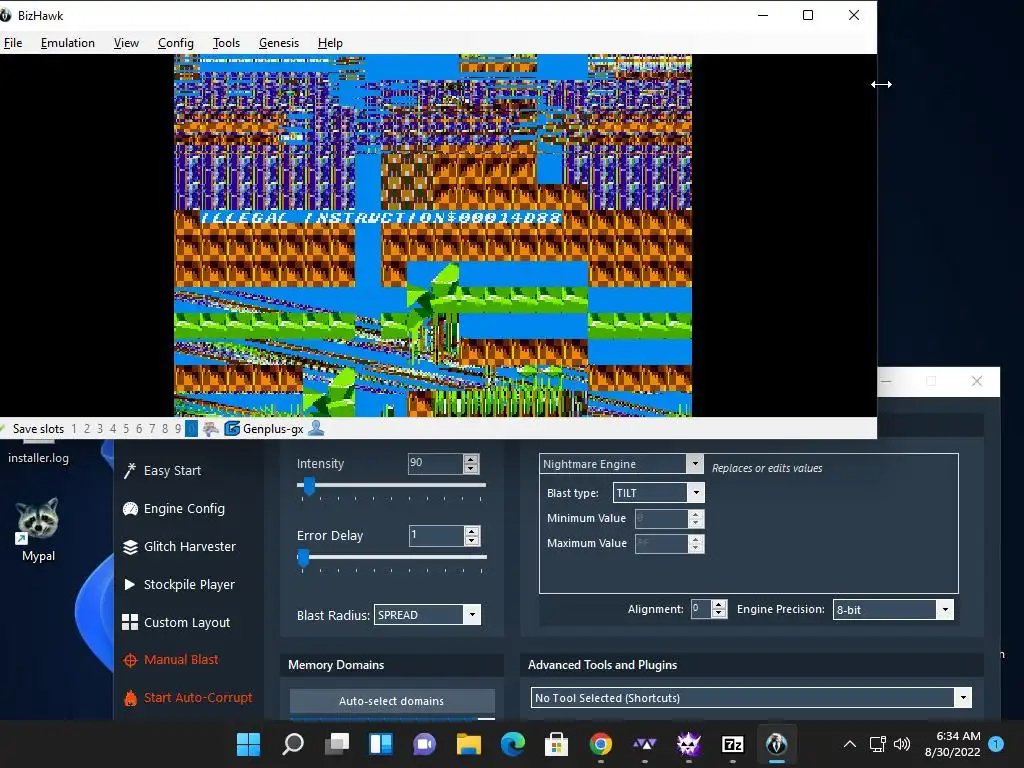This screenshot has height=768, width=1024.
Task: Select save slot 5 in status bar
Action: 126,429
